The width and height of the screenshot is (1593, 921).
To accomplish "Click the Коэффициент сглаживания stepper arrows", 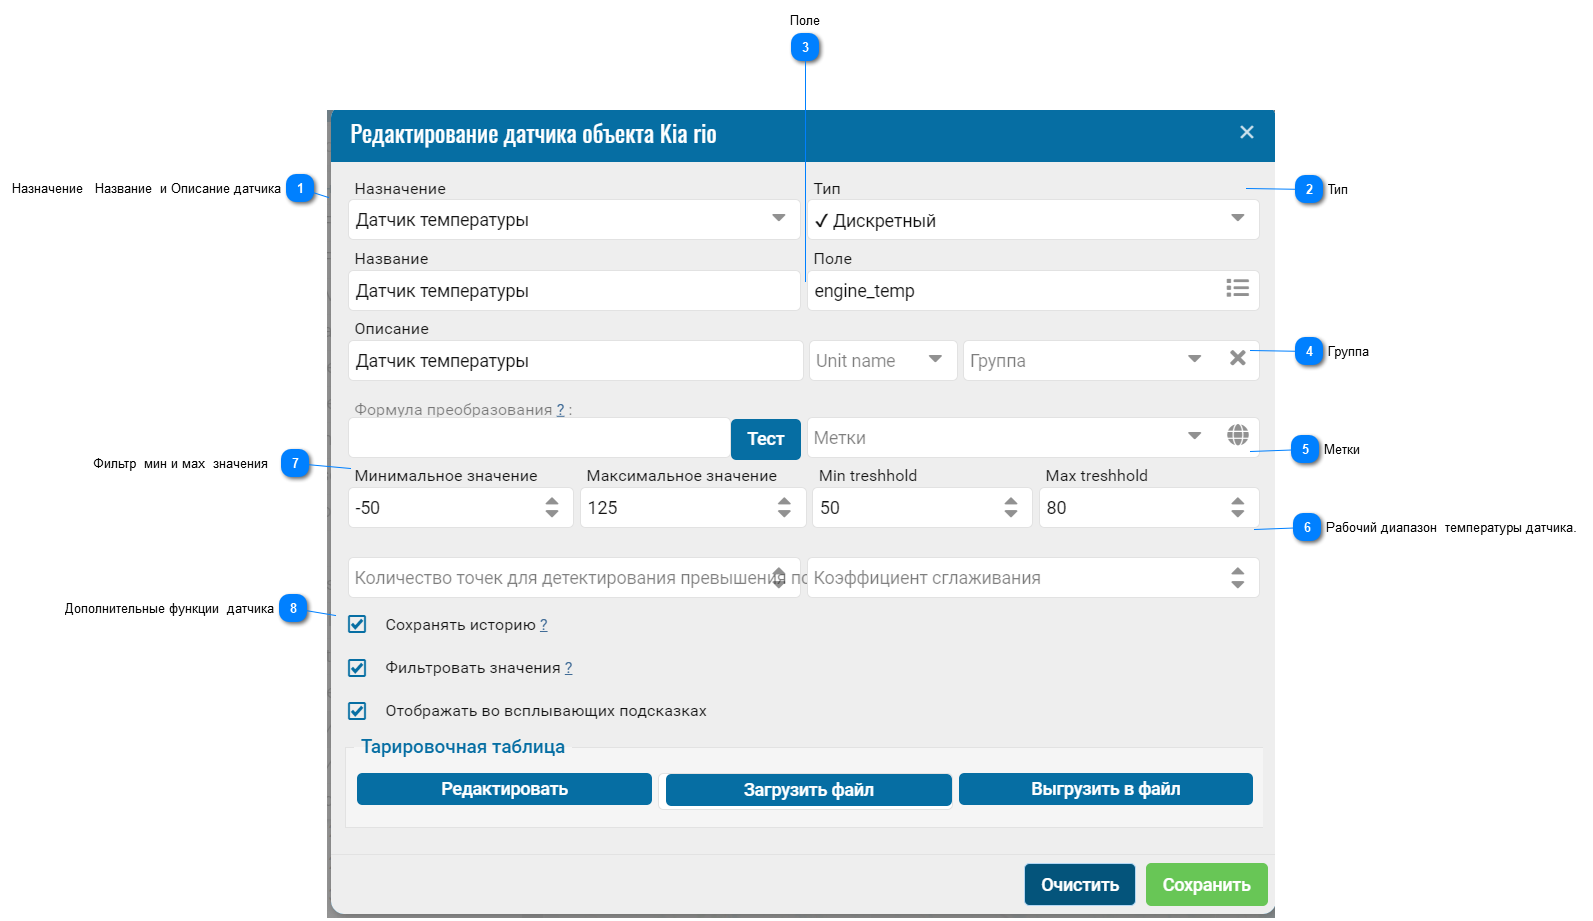I will (x=1238, y=577).
